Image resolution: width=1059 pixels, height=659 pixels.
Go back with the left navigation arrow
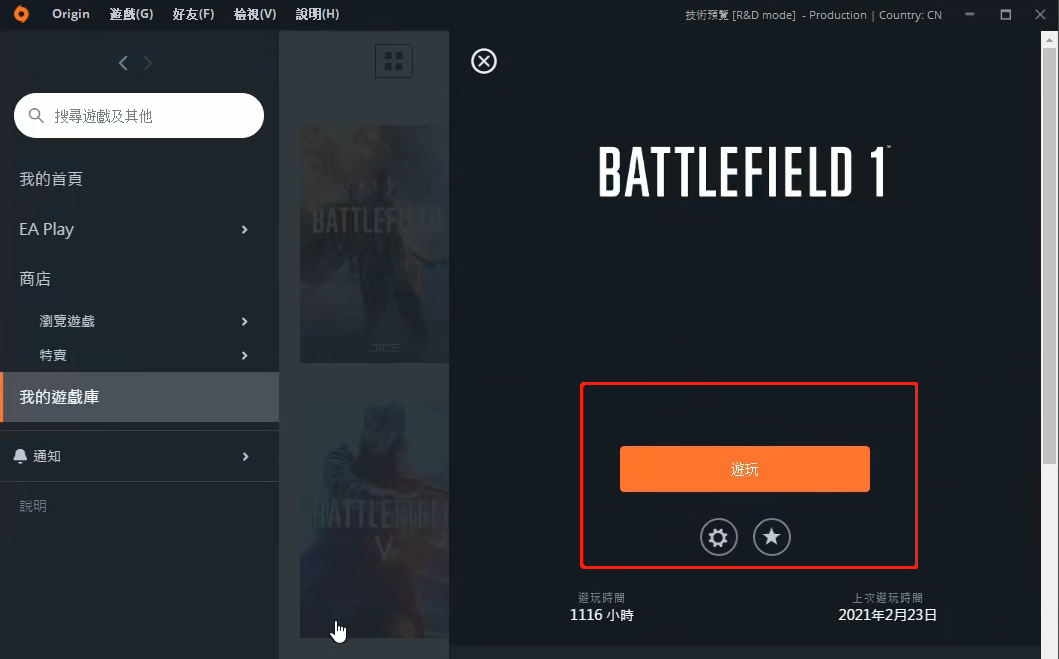123,63
